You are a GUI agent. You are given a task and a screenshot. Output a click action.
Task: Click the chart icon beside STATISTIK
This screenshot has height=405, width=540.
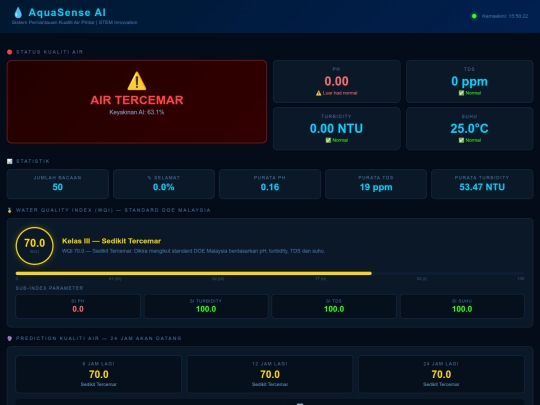click(x=10, y=161)
